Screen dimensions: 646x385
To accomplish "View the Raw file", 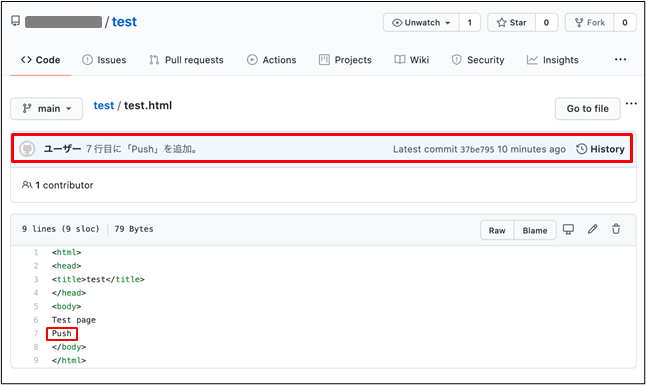I will tap(497, 230).
